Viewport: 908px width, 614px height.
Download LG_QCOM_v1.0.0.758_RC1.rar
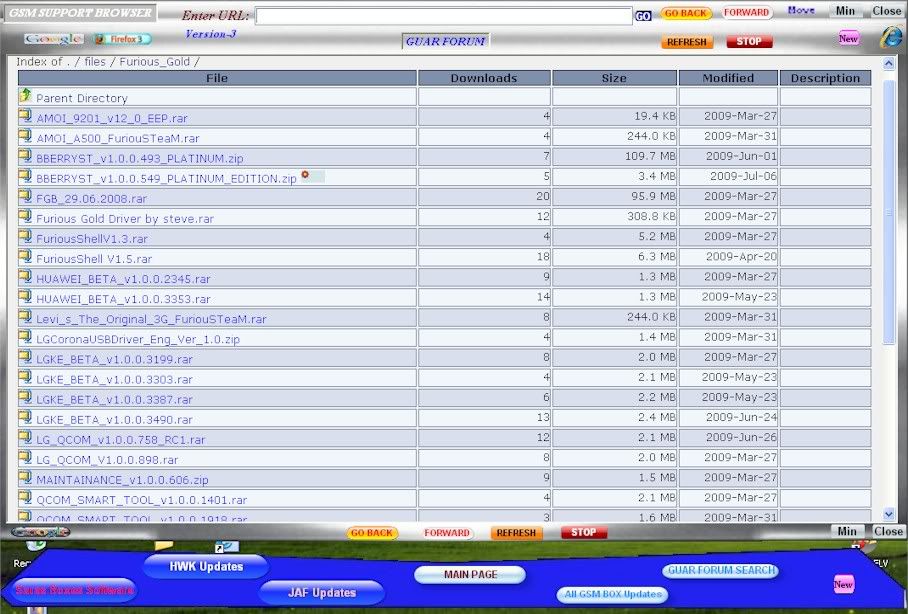click(120, 440)
